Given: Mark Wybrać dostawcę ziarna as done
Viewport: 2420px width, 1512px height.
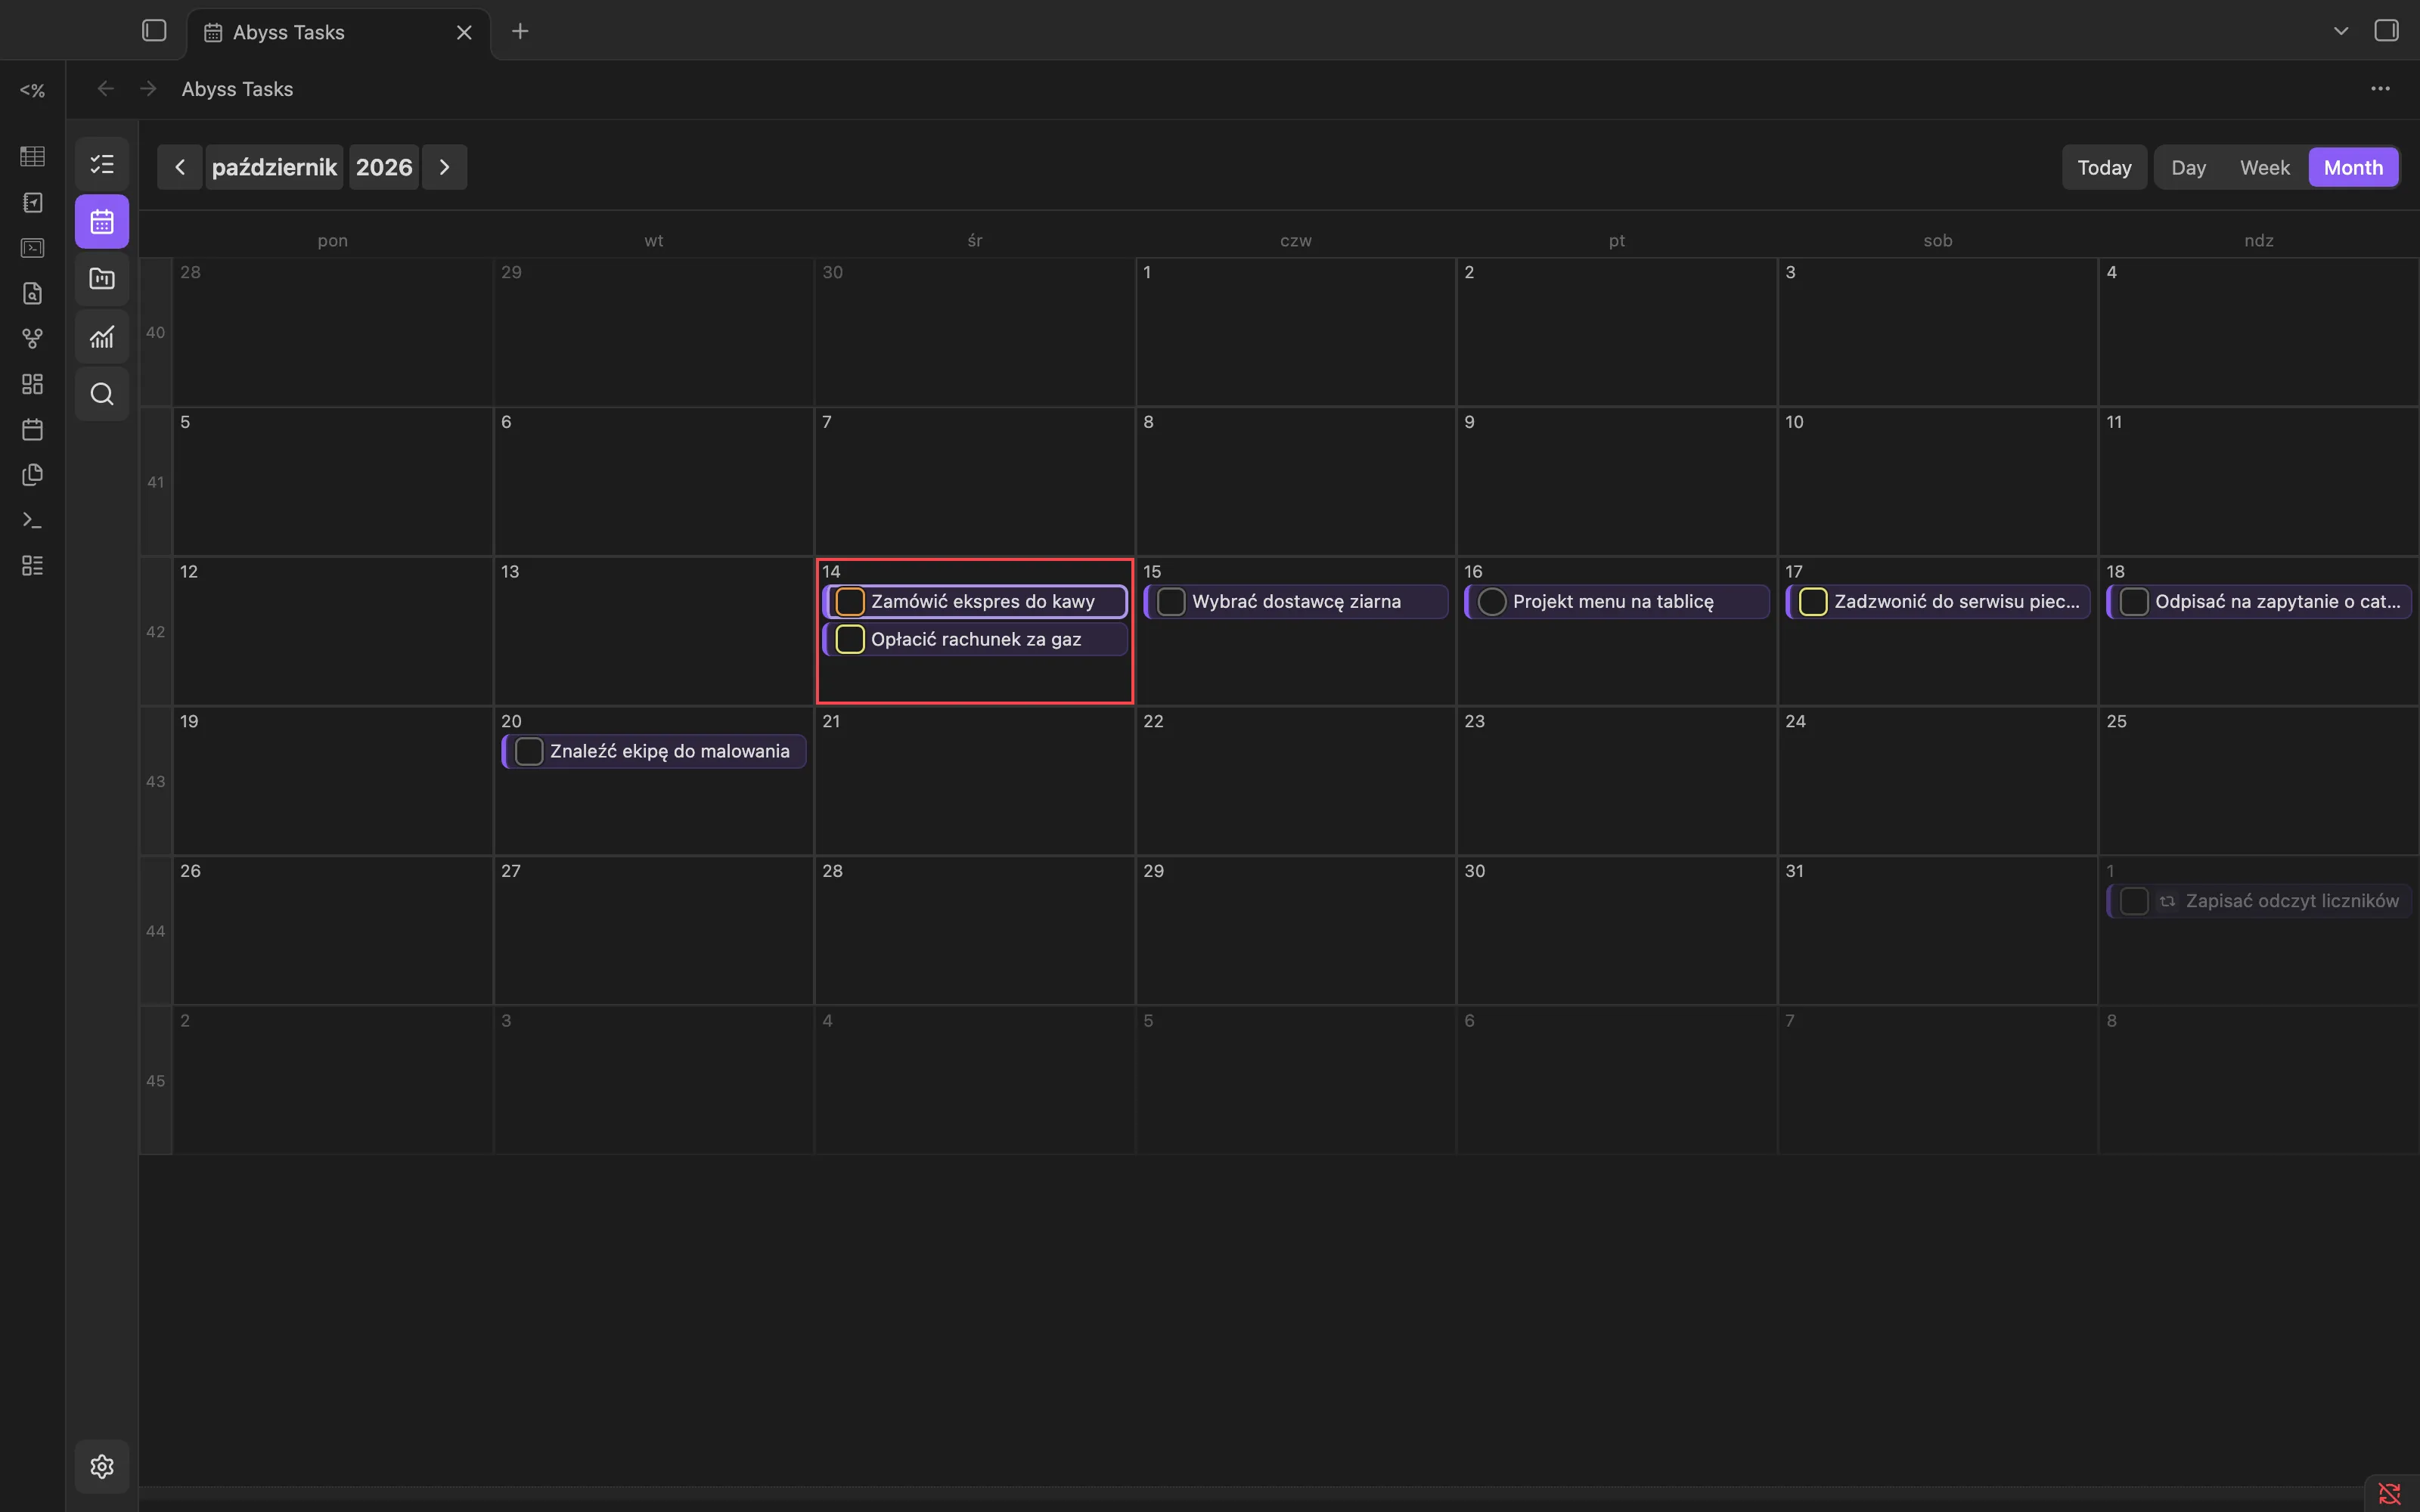Looking at the screenshot, I should point(1171,602).
